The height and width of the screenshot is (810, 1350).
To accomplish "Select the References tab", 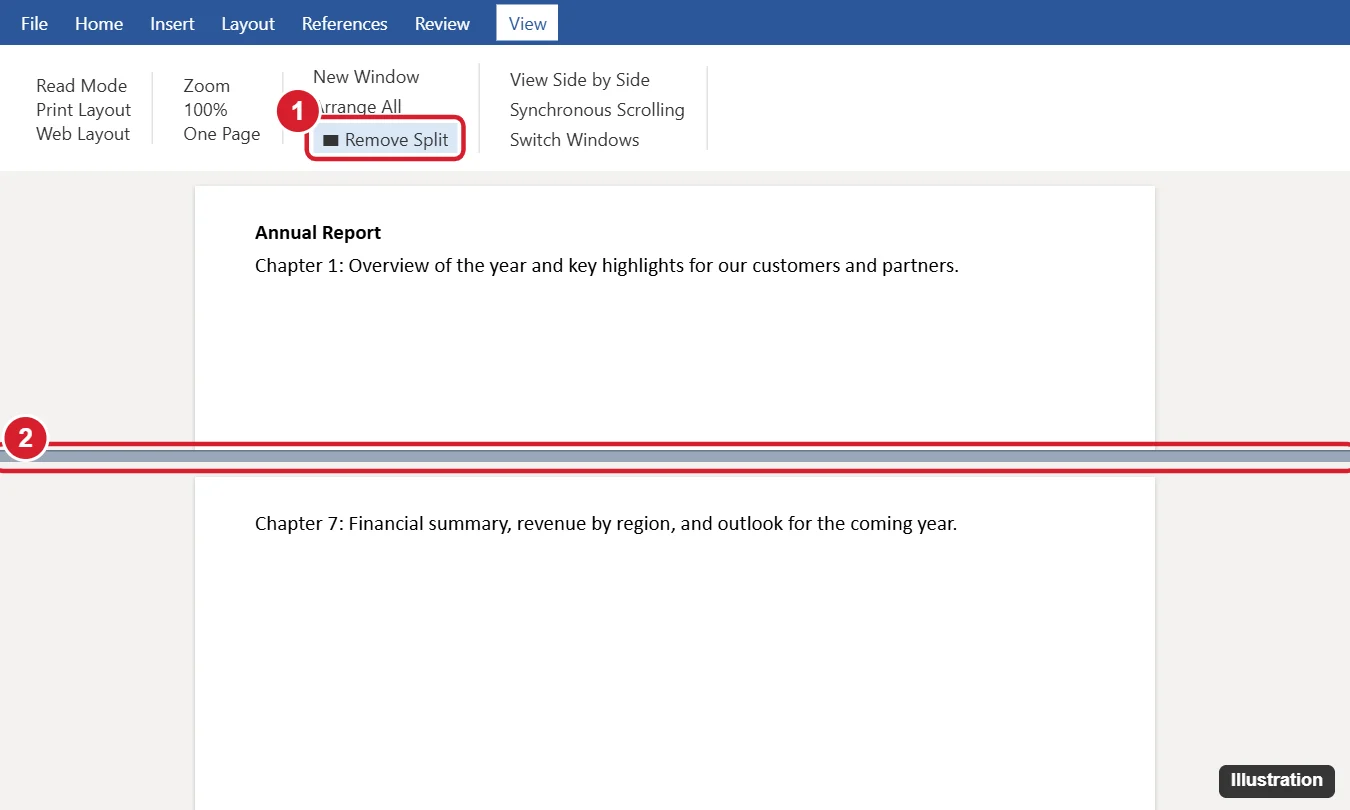I will (345, 23).
